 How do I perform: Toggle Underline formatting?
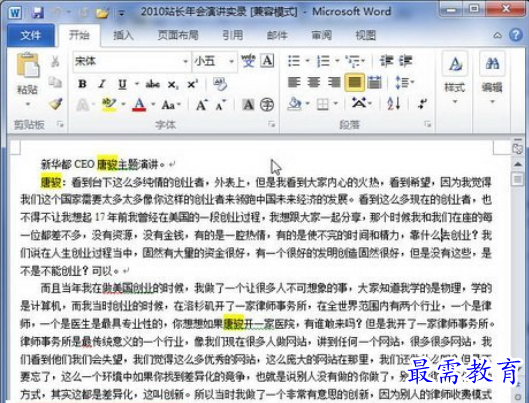[x=122, y=84]
